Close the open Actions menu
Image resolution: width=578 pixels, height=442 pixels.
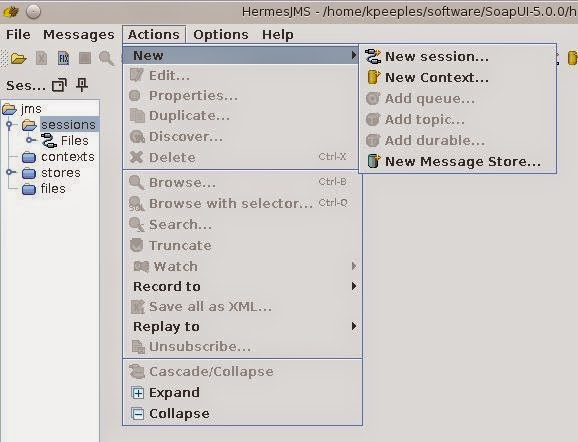pyautogui.click(x=154, y=35)
